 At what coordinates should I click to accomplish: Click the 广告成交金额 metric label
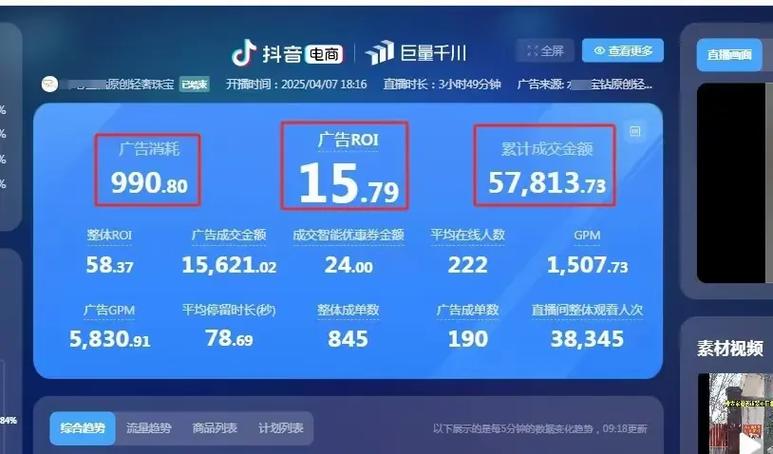[x=229, y=235]
